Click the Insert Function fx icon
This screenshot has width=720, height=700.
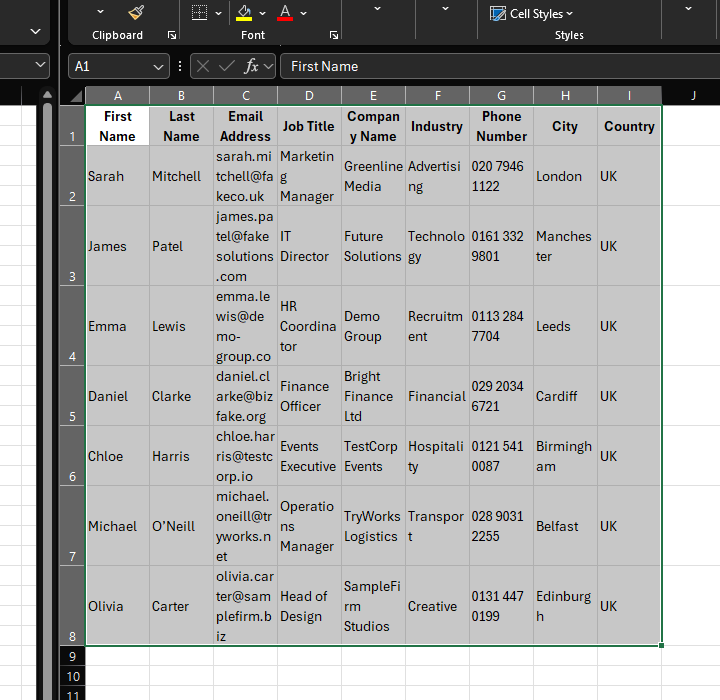[252, 66]
